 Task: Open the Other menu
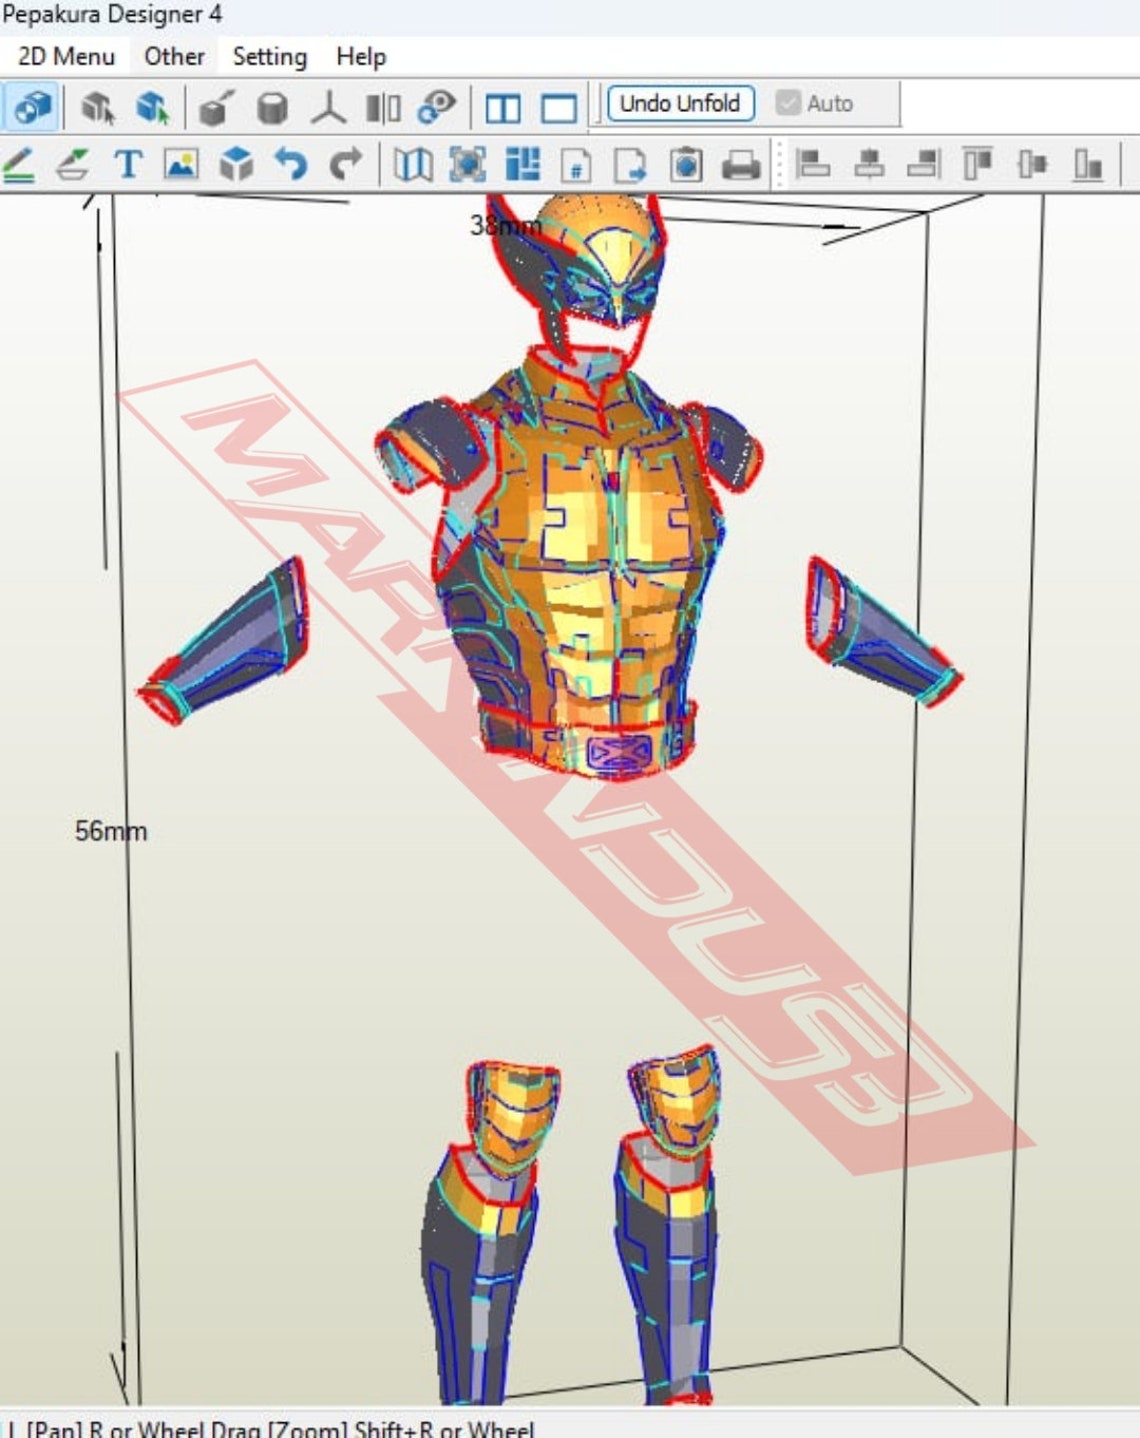click(172, 56)
